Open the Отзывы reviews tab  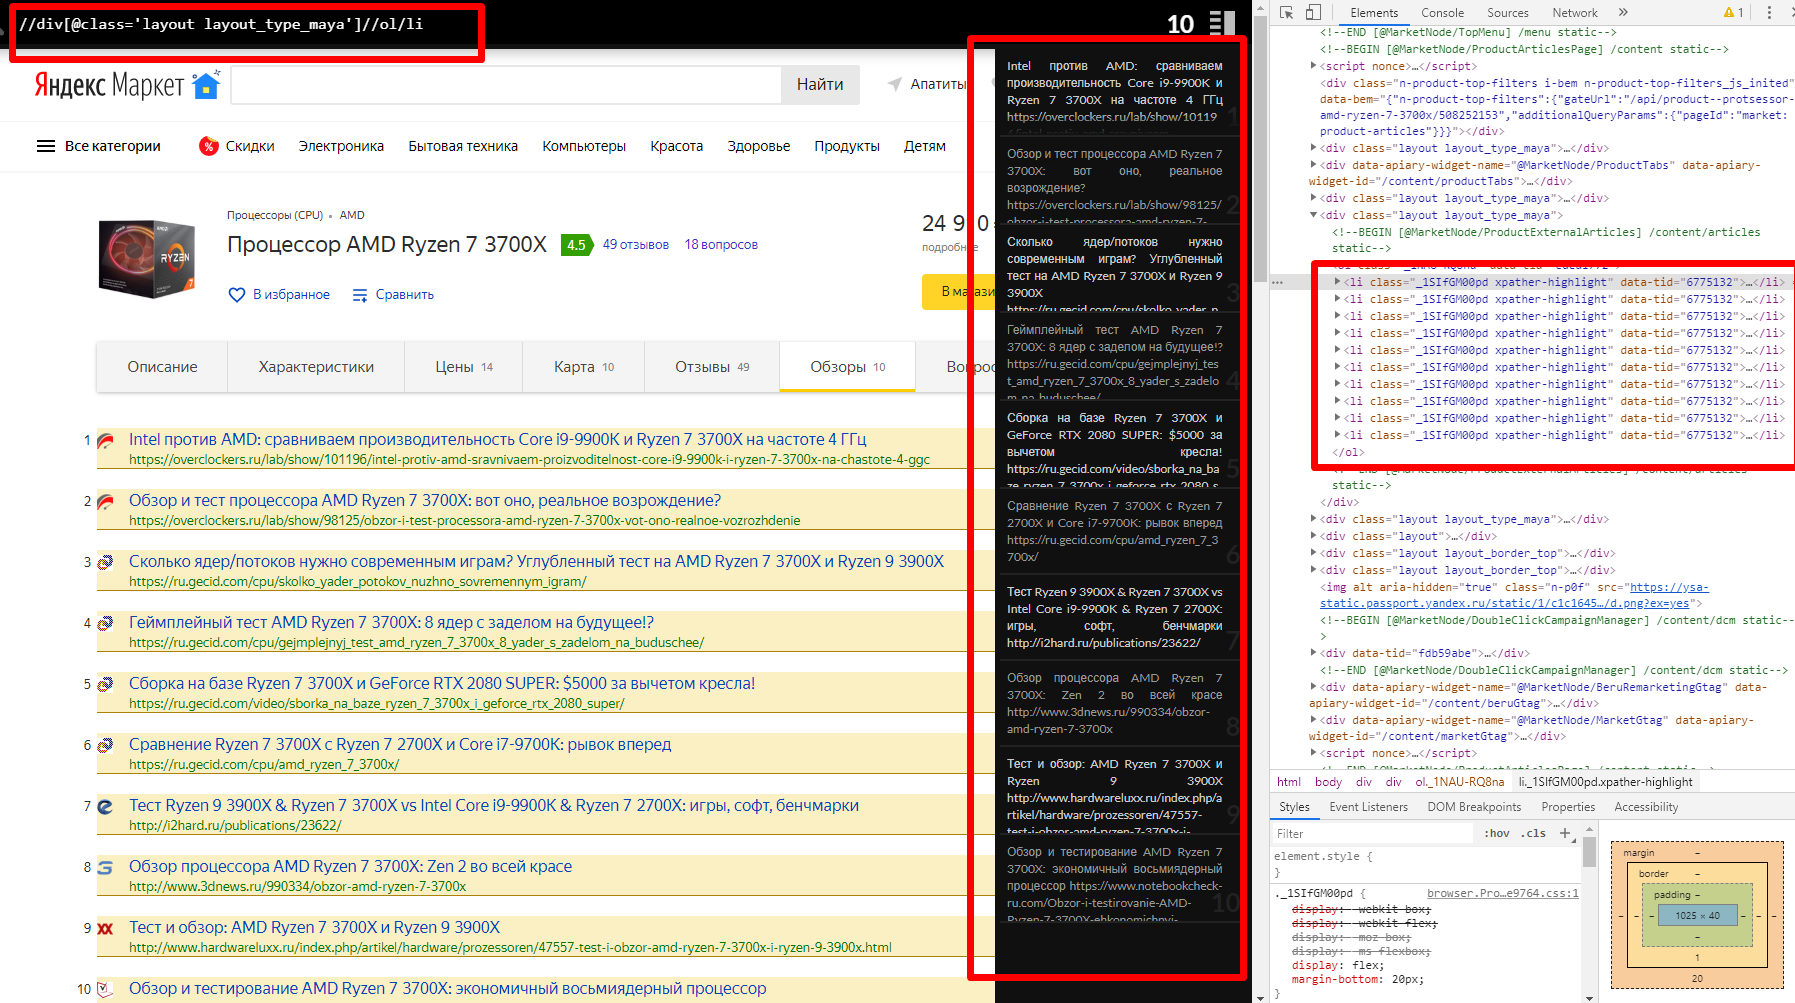[711, 367]
